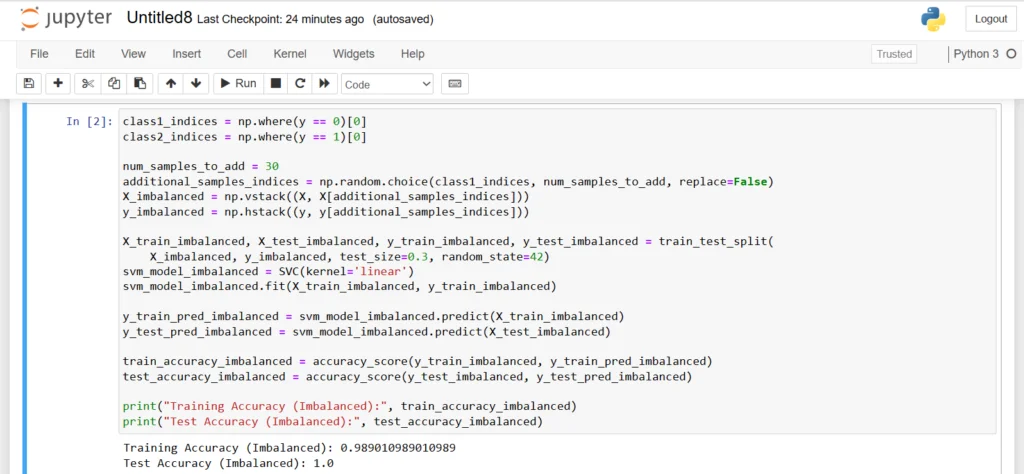Click the Last Checkpoint text
This screenshot has width=1024, height=474.
coord(280,20)
